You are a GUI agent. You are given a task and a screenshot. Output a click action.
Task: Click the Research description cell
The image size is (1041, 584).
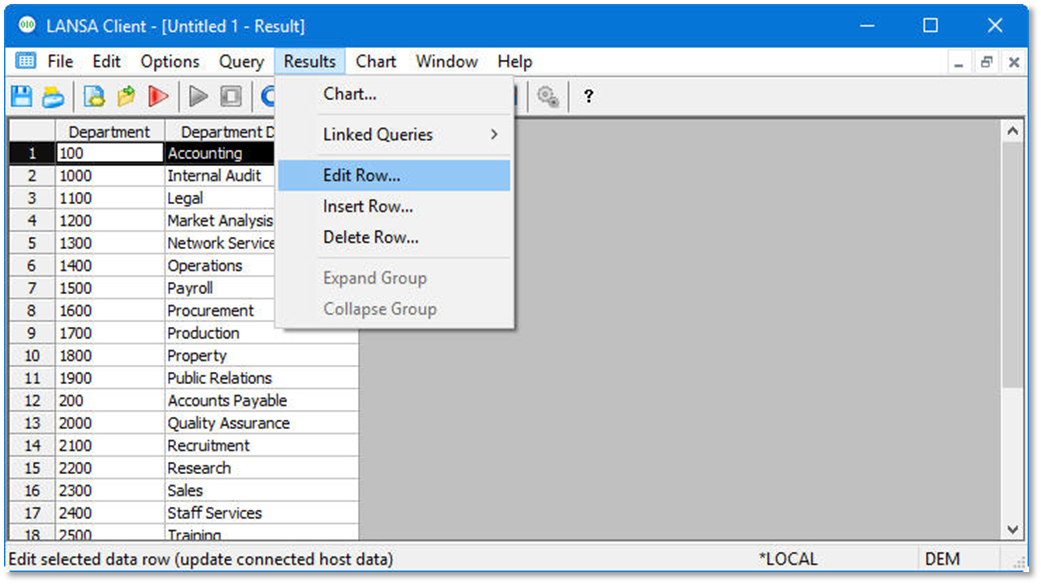tap(262, 469)
